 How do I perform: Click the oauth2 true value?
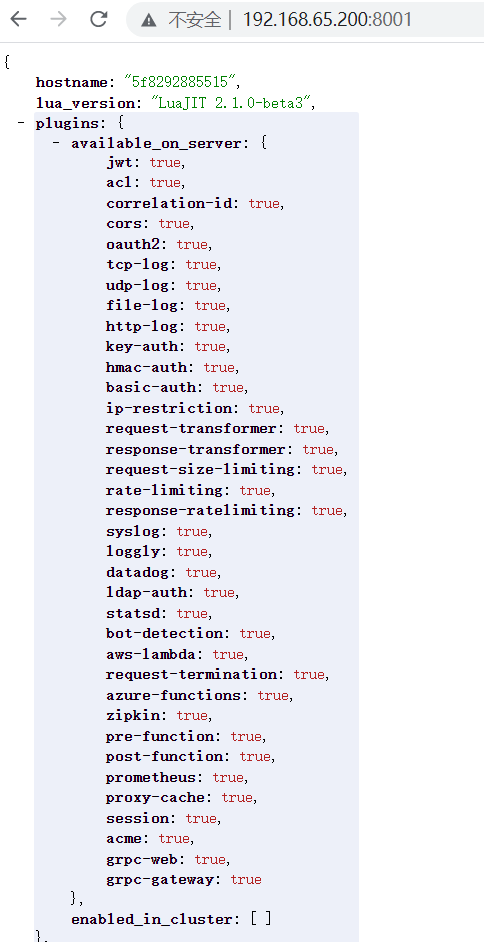(x=192, y=245)
